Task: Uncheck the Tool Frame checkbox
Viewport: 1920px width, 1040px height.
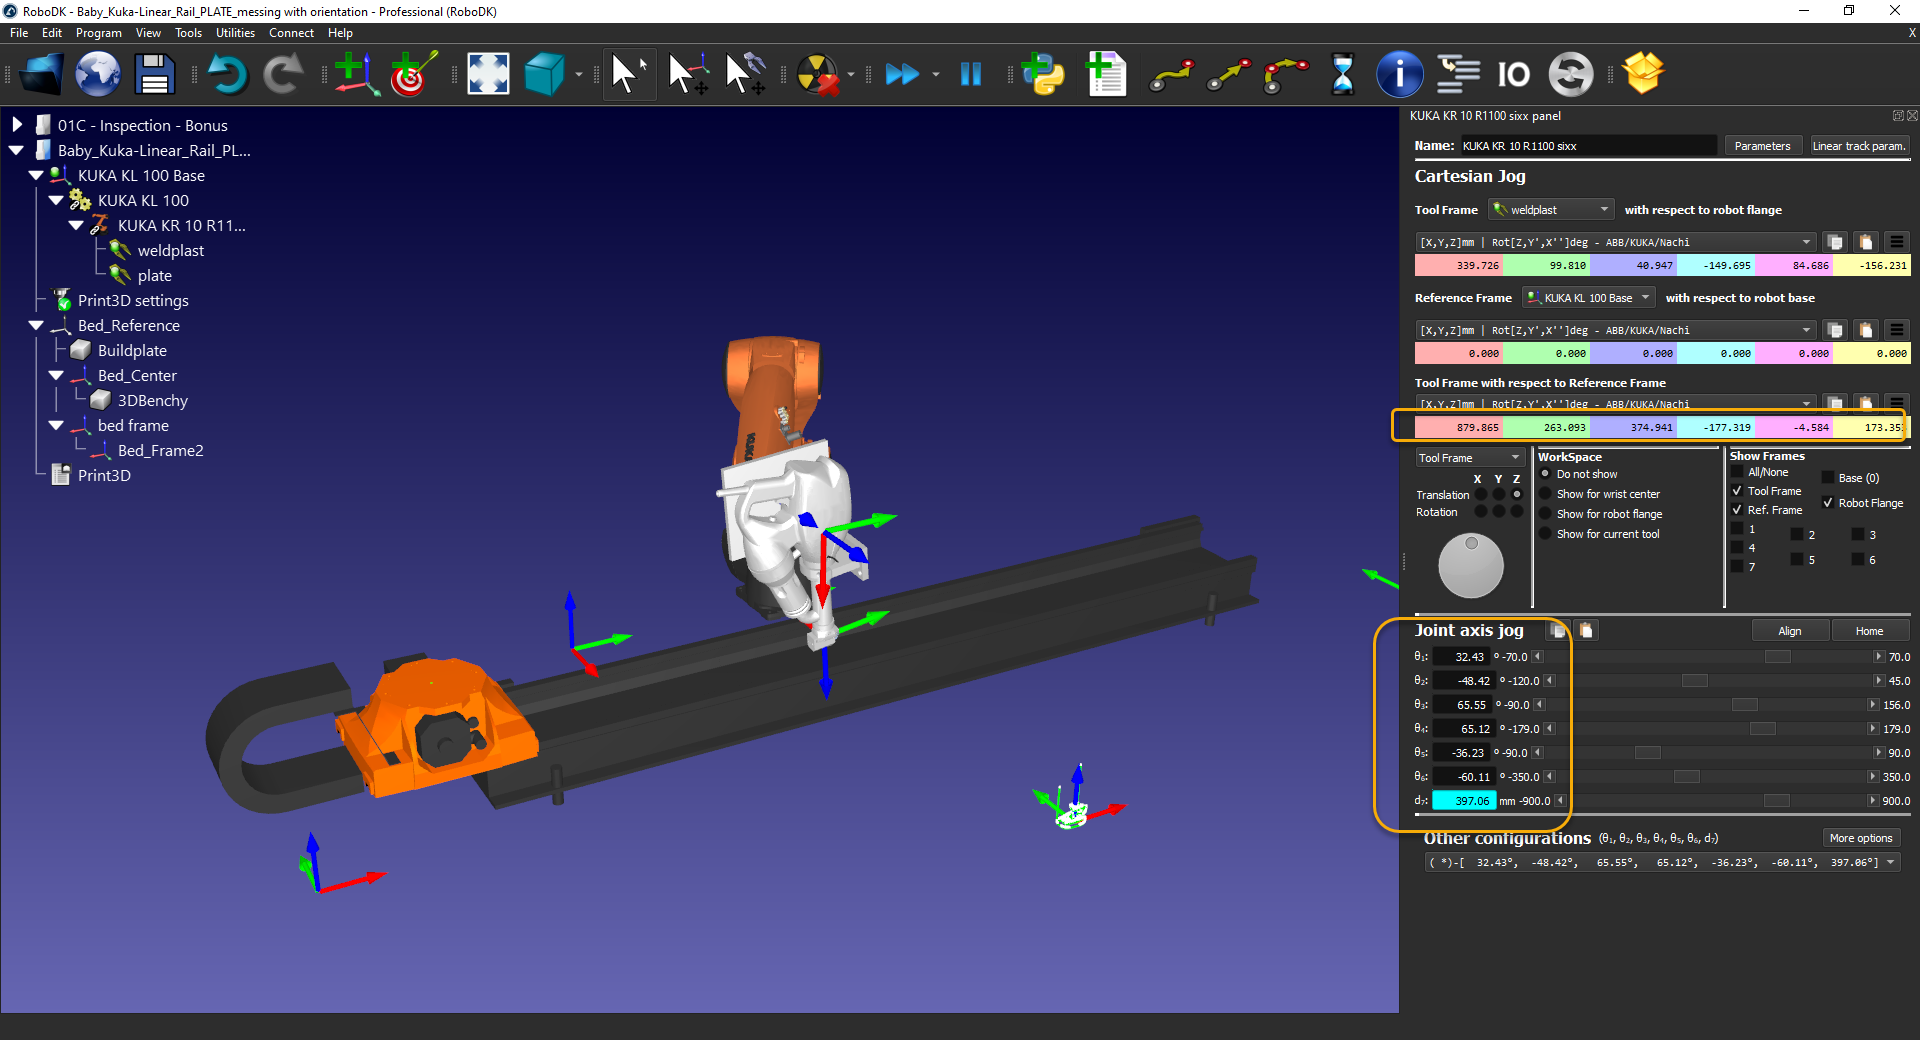Action: click(1737, 491)
